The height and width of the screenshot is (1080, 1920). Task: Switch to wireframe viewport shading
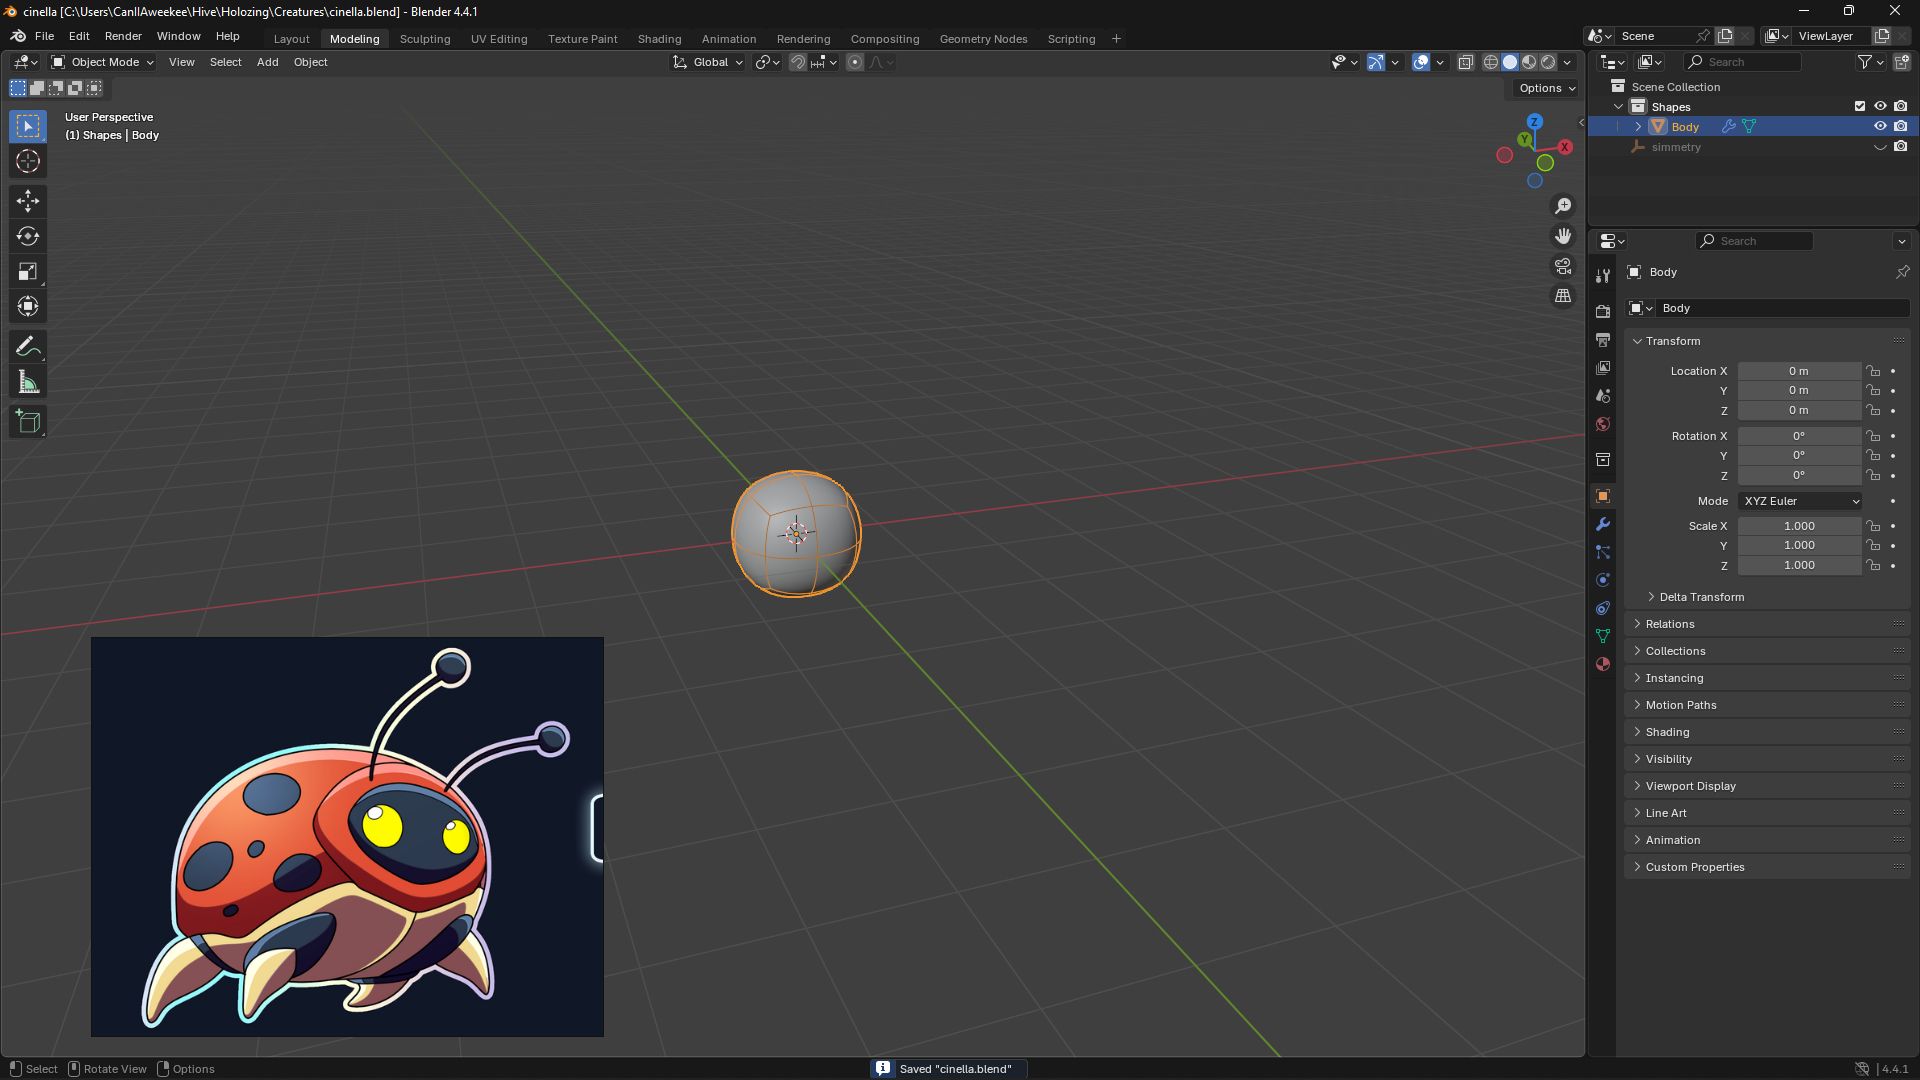click(x=1491, y=62)
